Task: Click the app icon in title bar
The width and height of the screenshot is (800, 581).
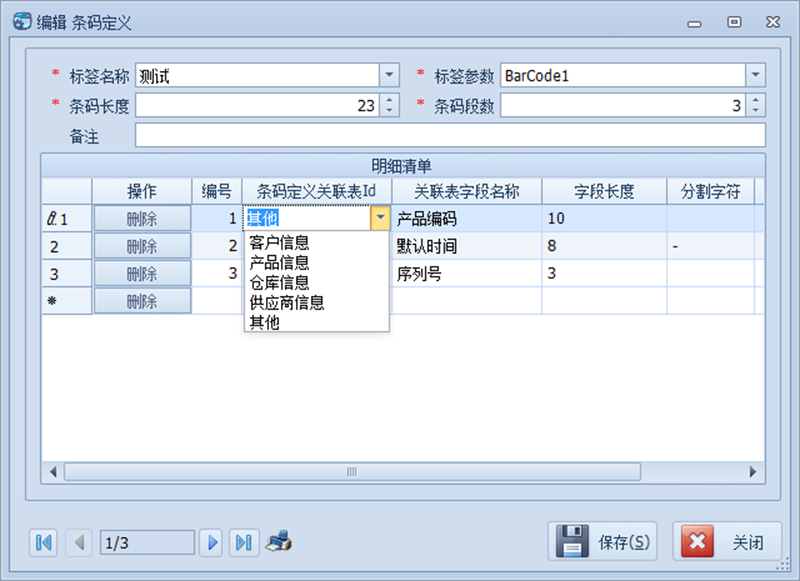Action: [22, 21]
